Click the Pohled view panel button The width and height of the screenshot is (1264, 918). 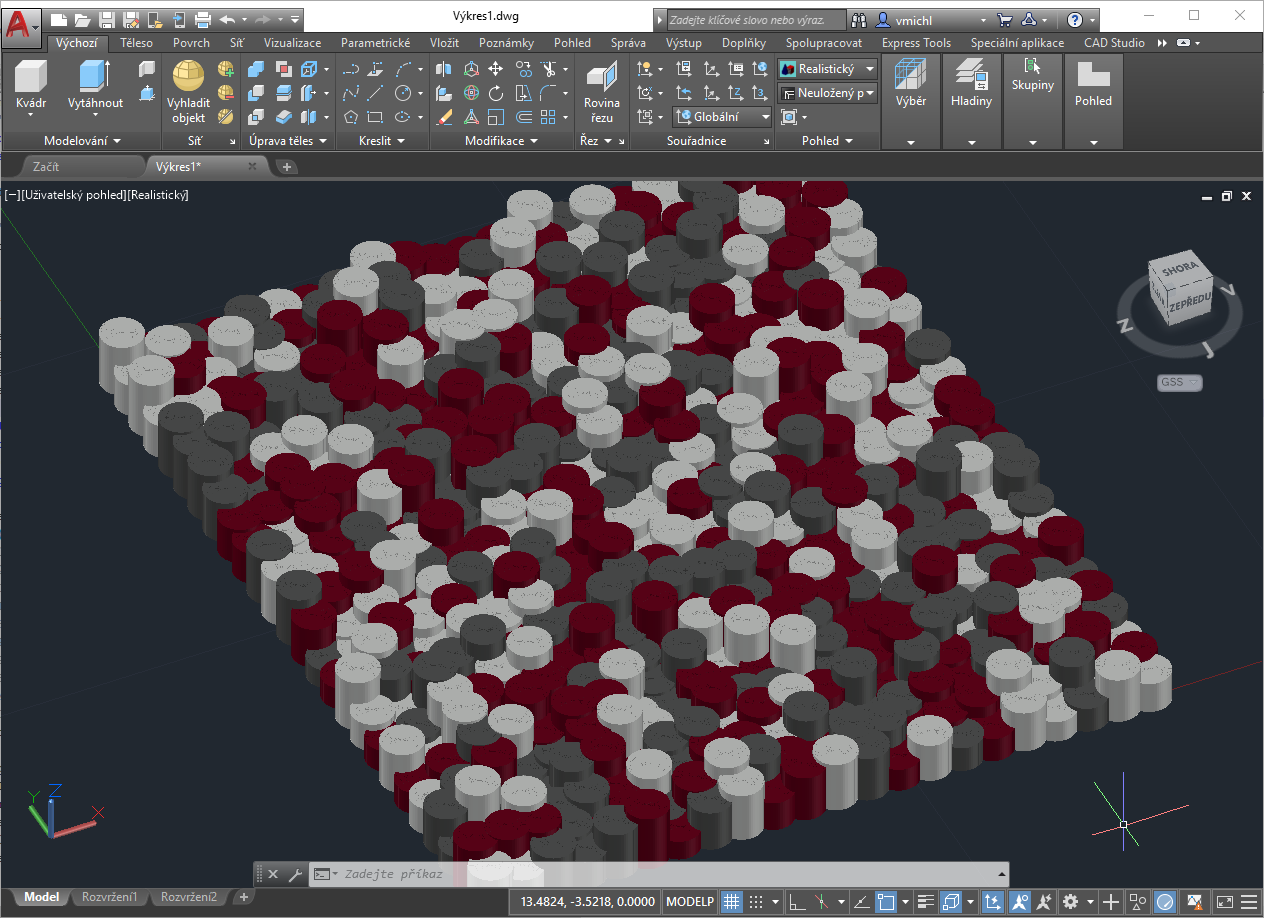1093,100
